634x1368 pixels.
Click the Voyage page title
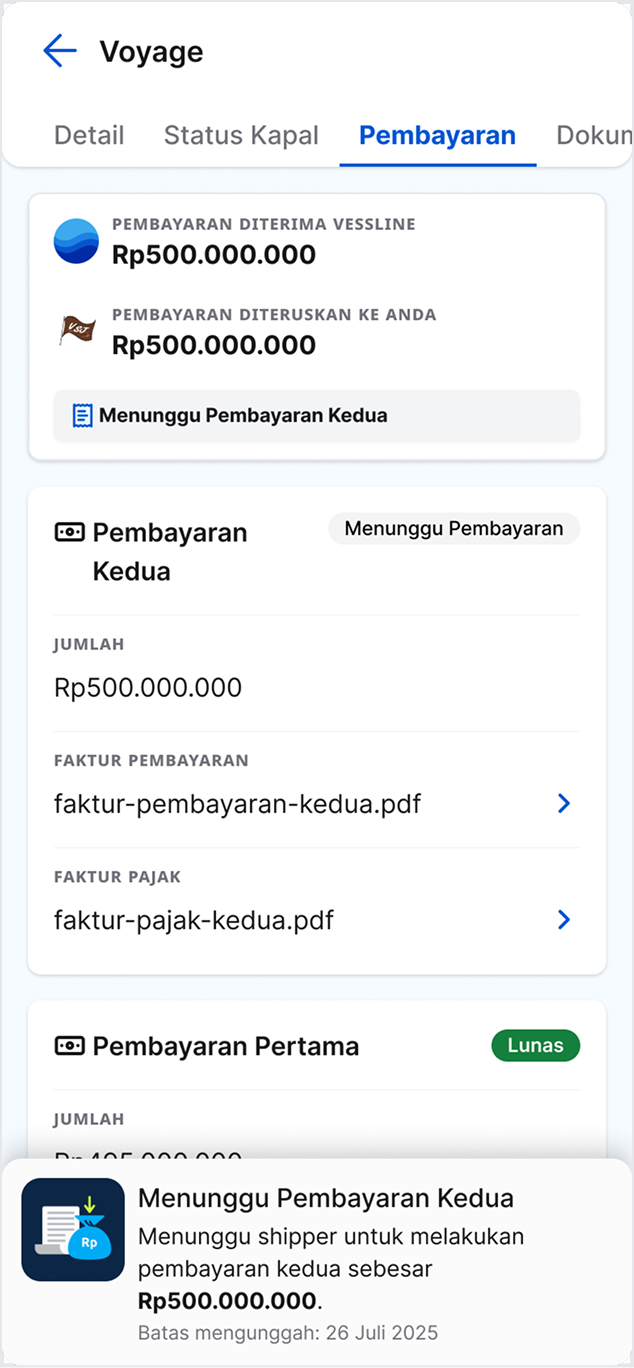pyautogui.click(x=151, y=52)
